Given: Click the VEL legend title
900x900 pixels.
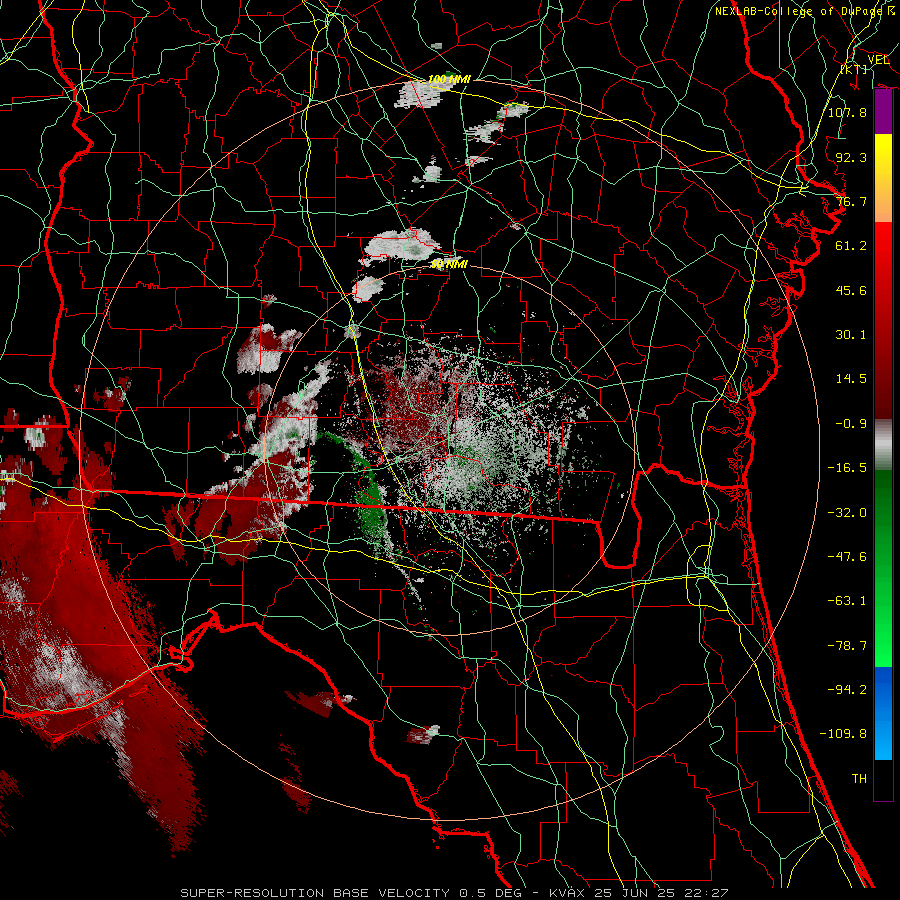Looking at the screenshot, I should pyautogui.click(x=878, y=60).
